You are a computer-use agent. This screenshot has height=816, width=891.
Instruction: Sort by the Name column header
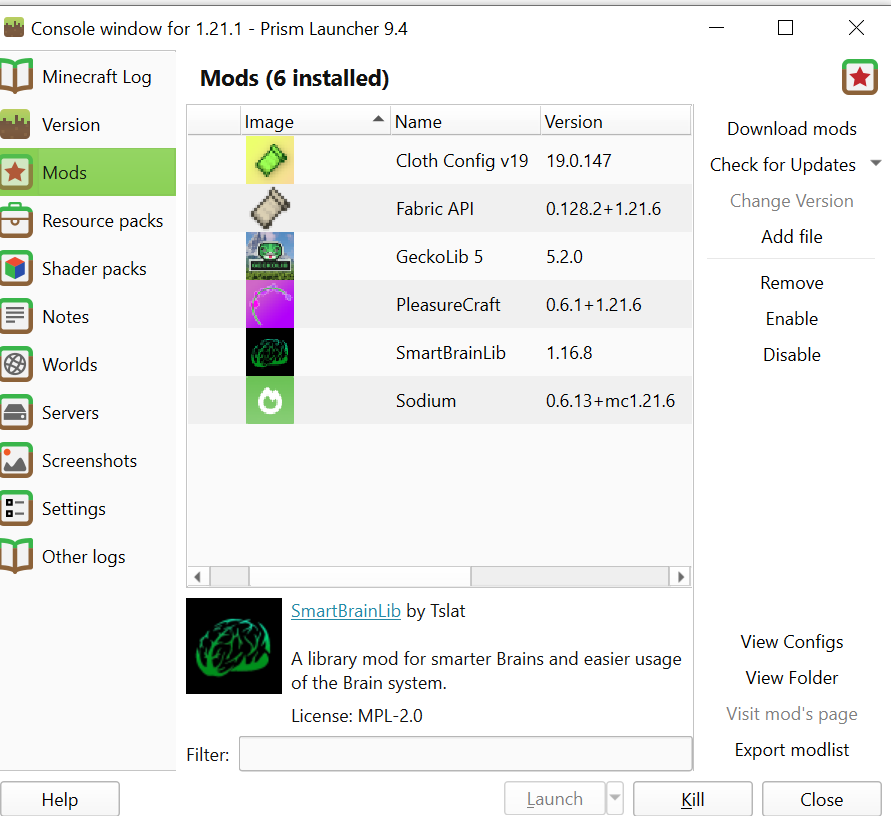click(x=465, y=121)
